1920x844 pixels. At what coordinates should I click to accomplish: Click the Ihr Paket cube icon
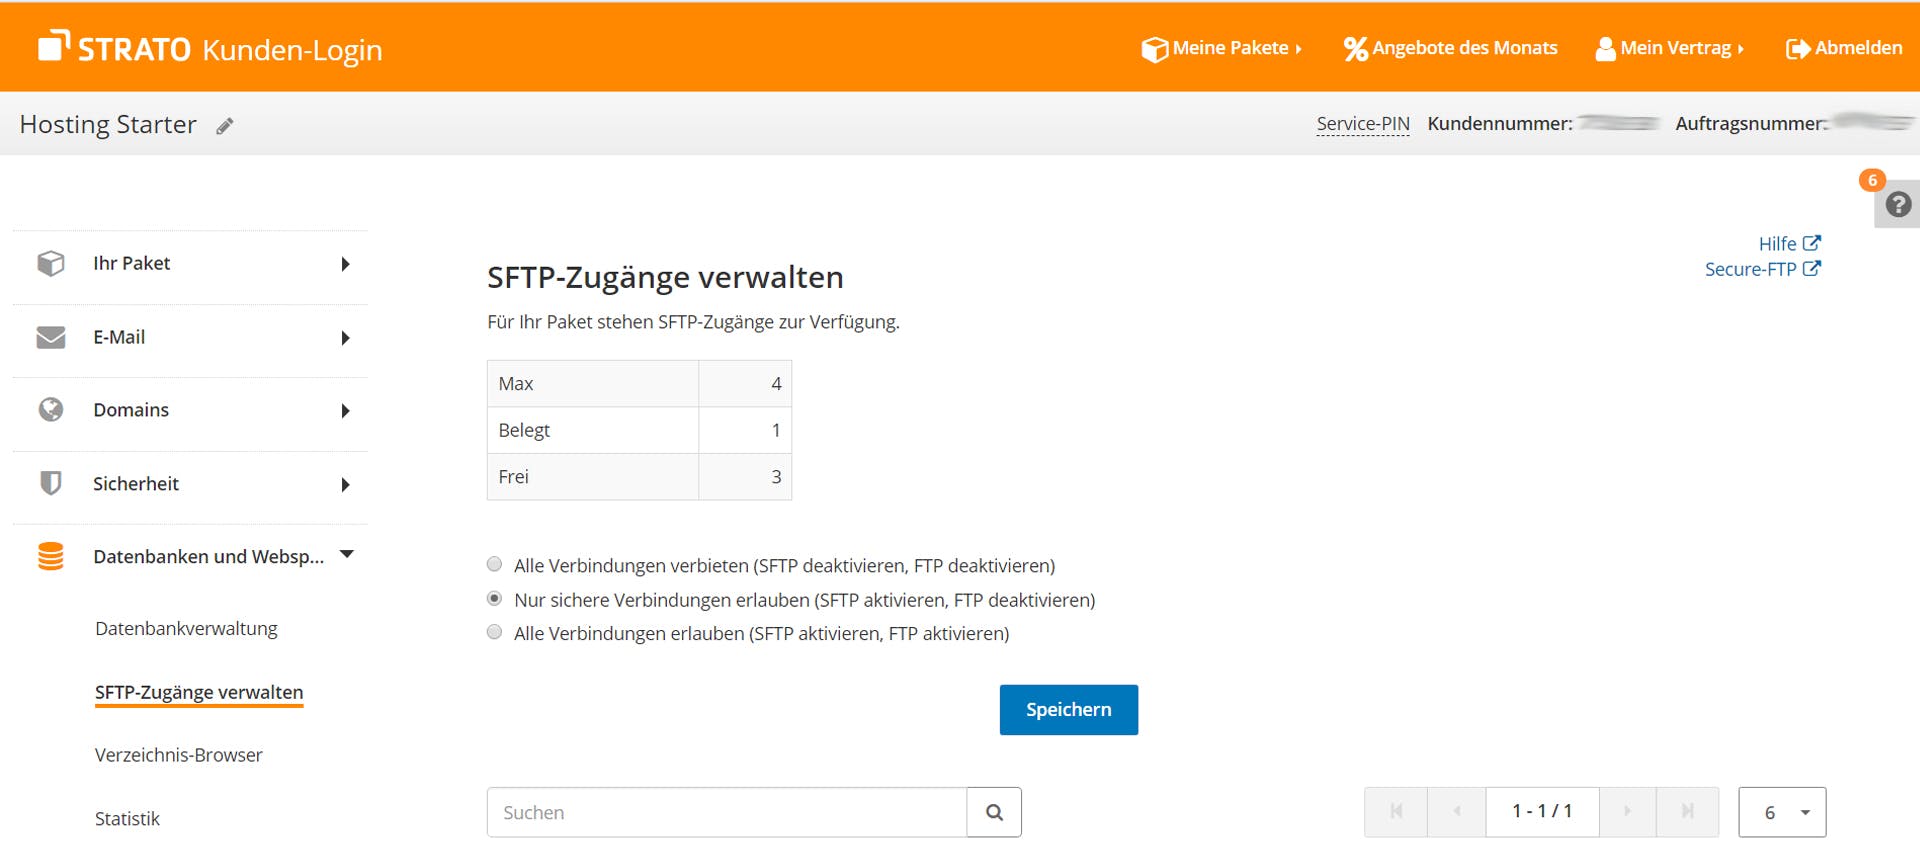coord(51,263)
